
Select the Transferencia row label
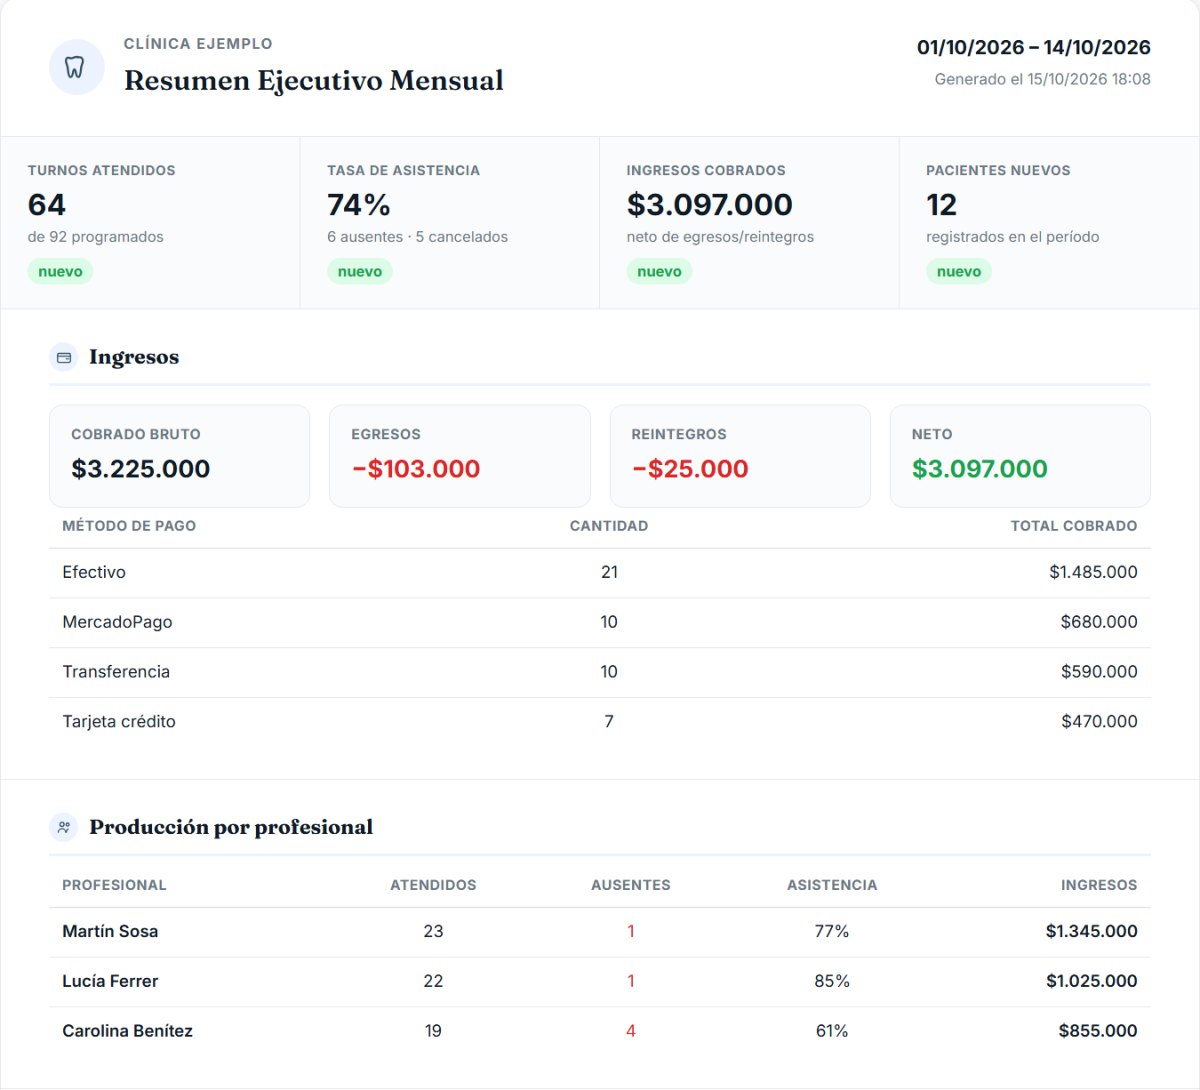116,672
